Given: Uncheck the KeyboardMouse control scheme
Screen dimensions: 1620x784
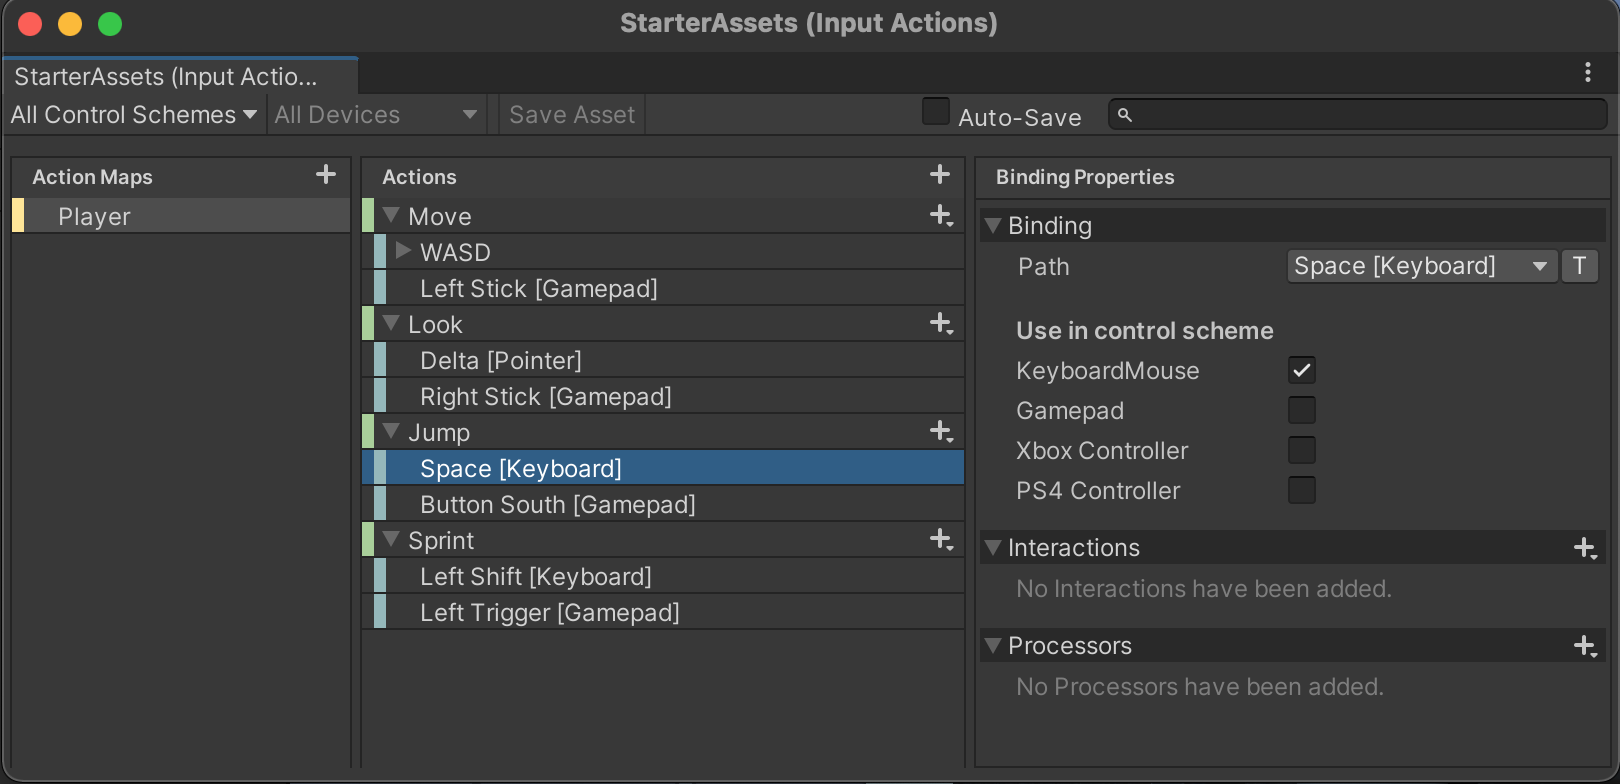Looking at the screenshot, I should tap(1301, 371).
